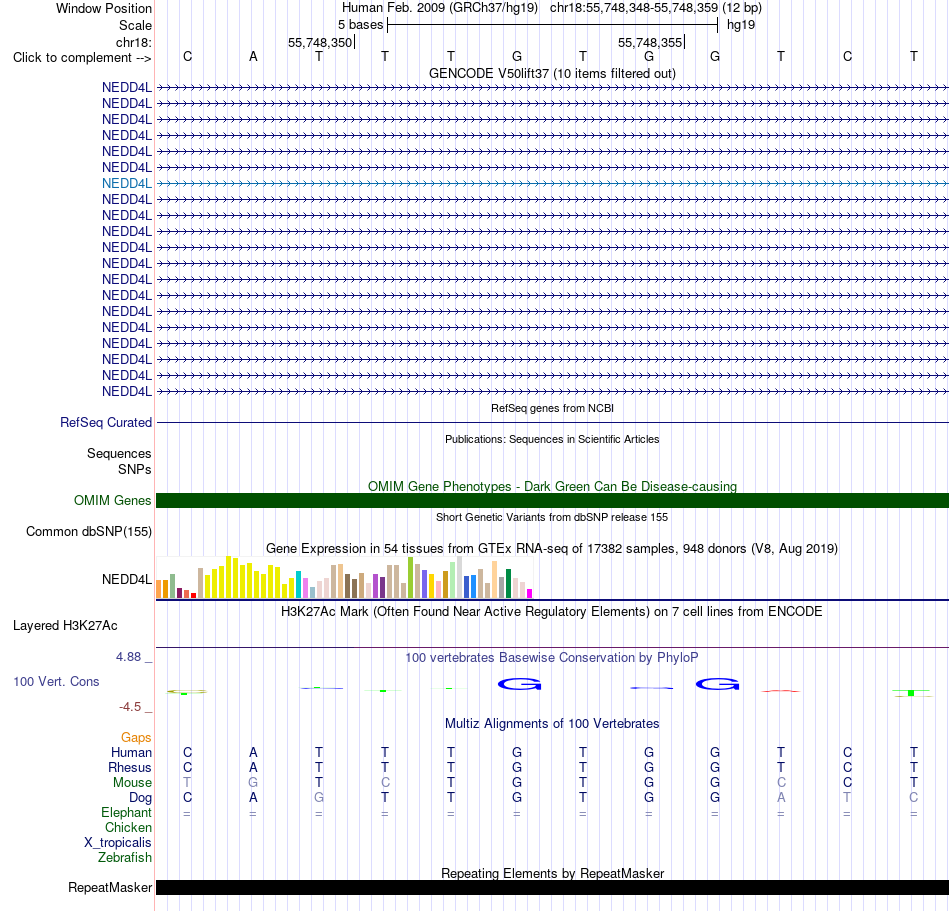Click the chr18: ruler label
The image size is (950, 911).
pyautogui.click(x=133, y=42)
